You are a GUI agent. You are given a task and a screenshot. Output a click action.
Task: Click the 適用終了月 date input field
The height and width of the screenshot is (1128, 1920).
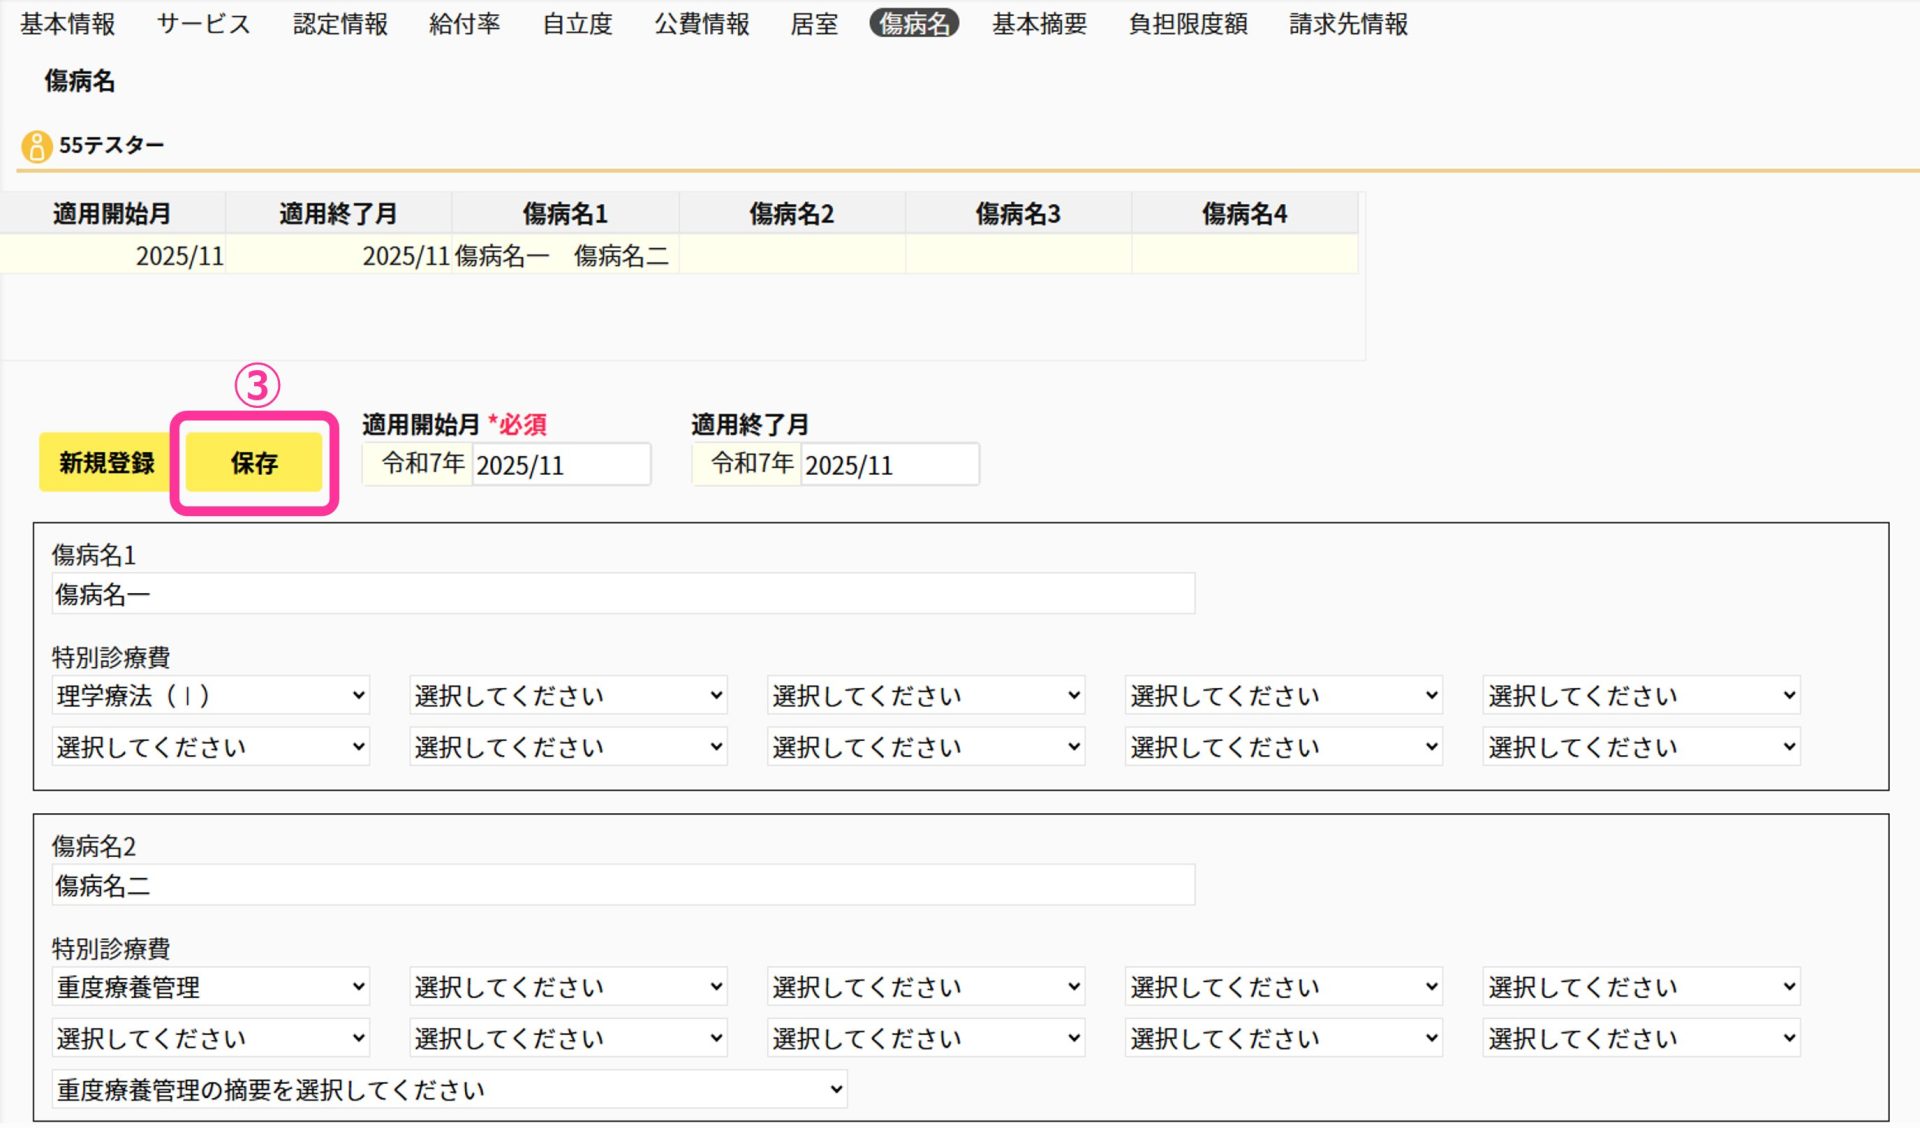888,465
